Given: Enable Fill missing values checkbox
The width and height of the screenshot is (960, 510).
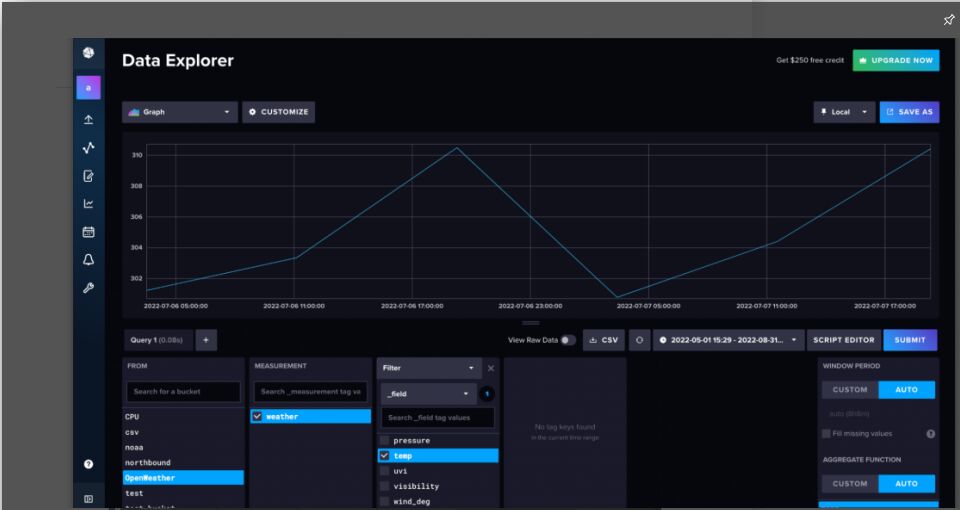Looking at the screenshot, I should 826,433.
